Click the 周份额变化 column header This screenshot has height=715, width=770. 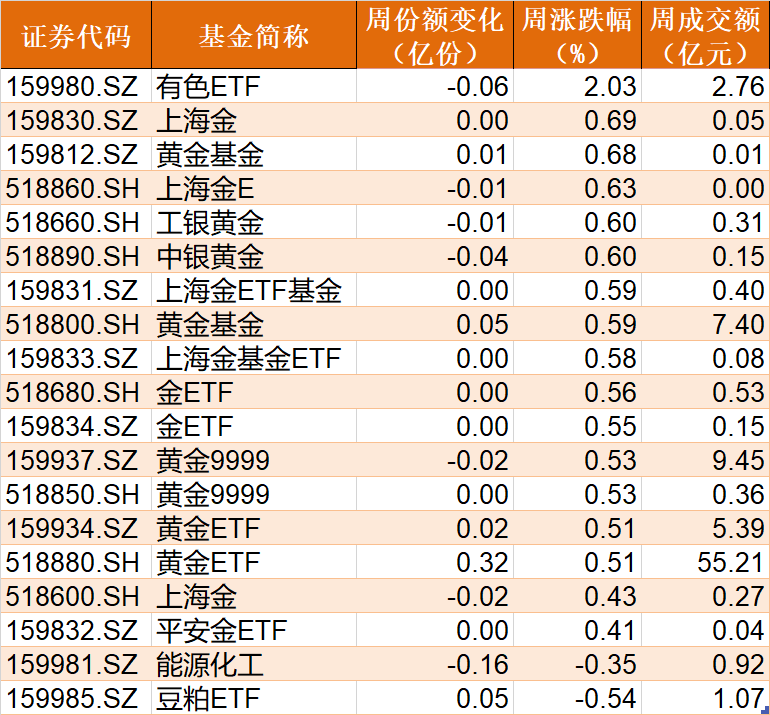click(x=435, y=35)
